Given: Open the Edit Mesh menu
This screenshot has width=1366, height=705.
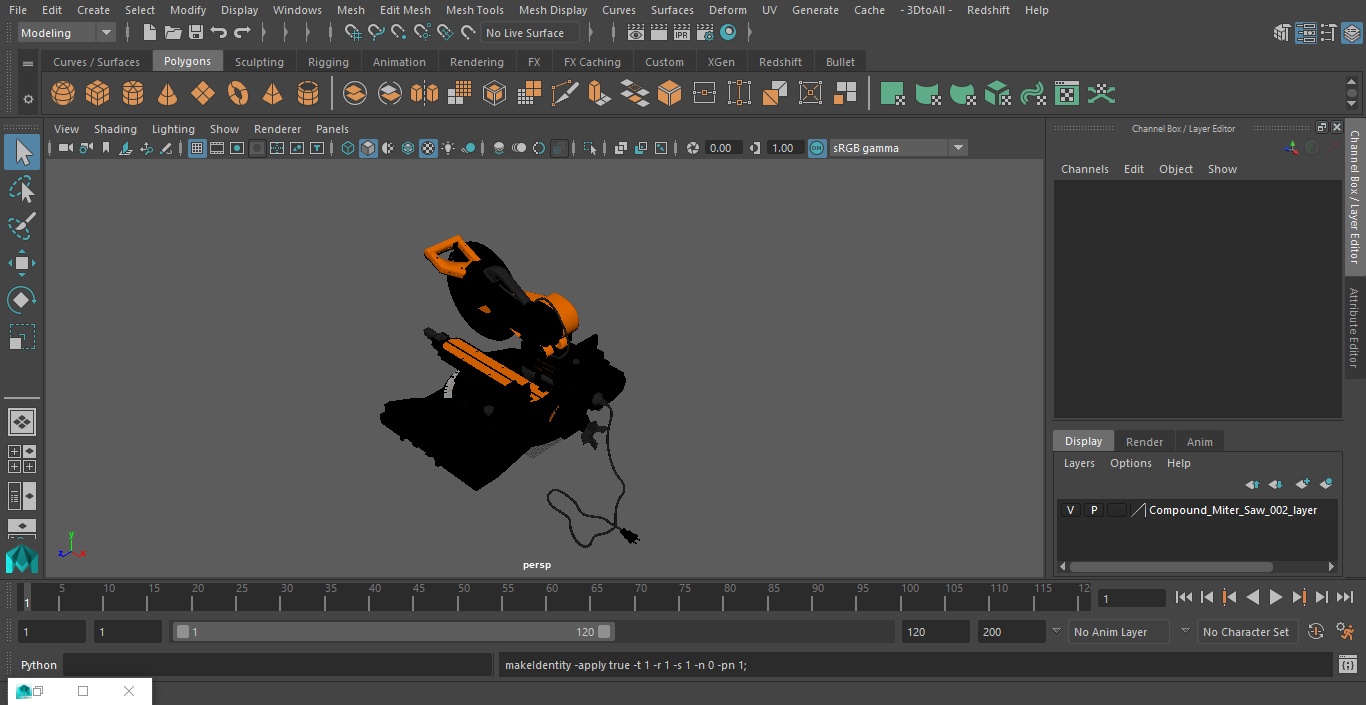Looking at the screenshot, I should coord(405,10).
